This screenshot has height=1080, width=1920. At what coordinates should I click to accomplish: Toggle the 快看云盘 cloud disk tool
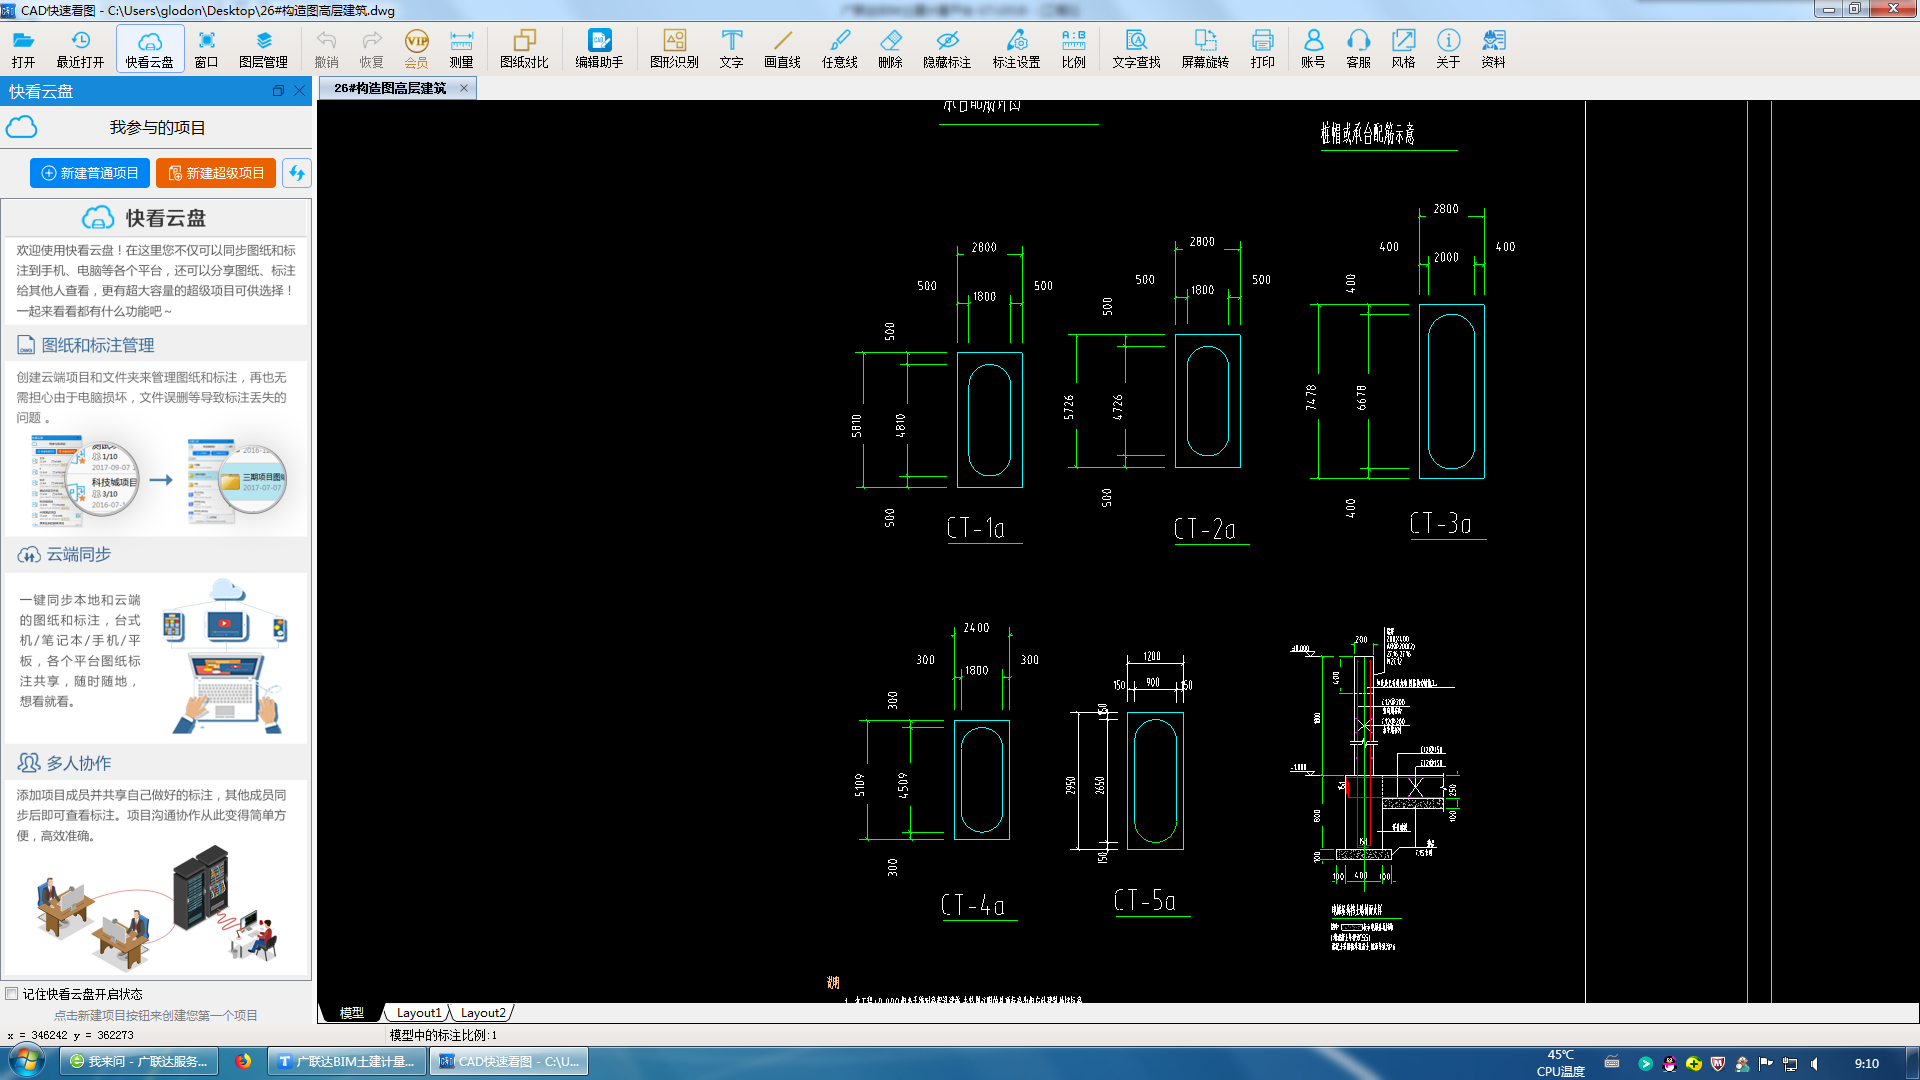150,48
